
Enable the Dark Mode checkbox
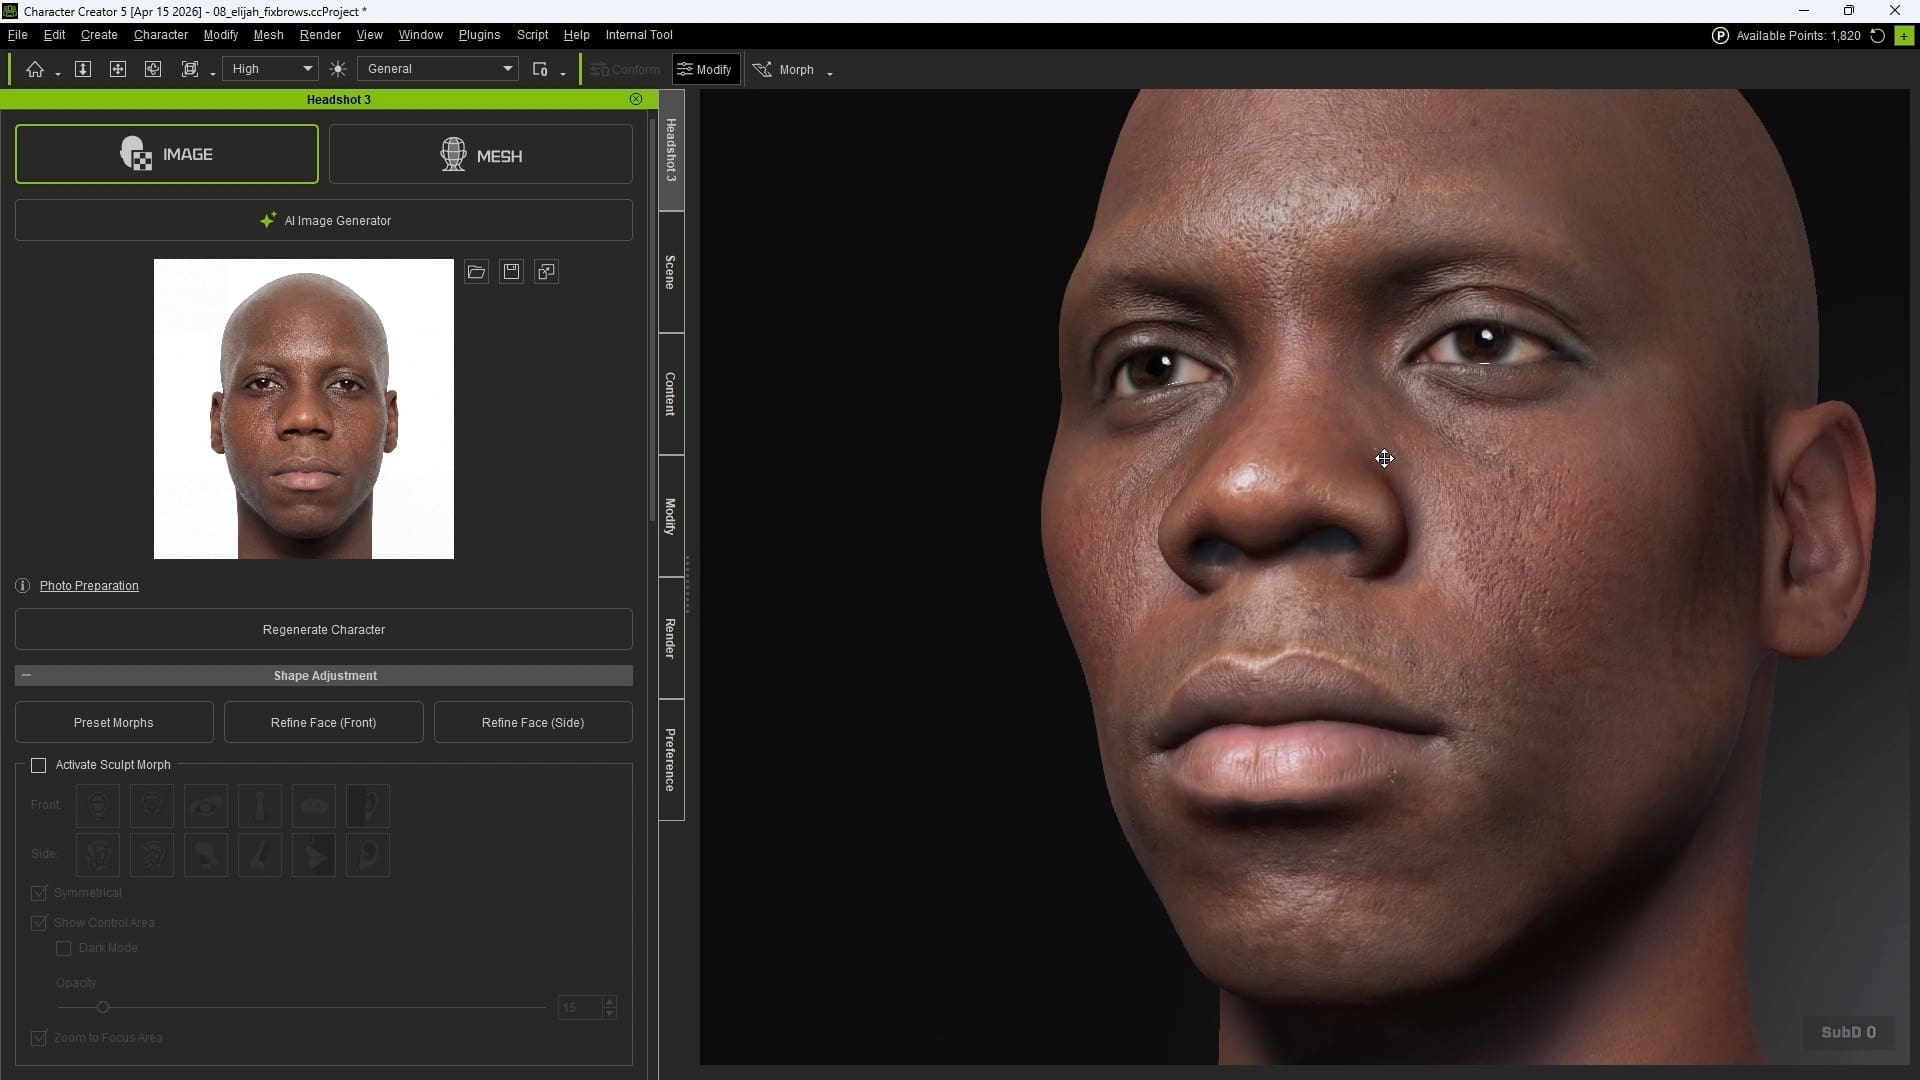point(64,948)
